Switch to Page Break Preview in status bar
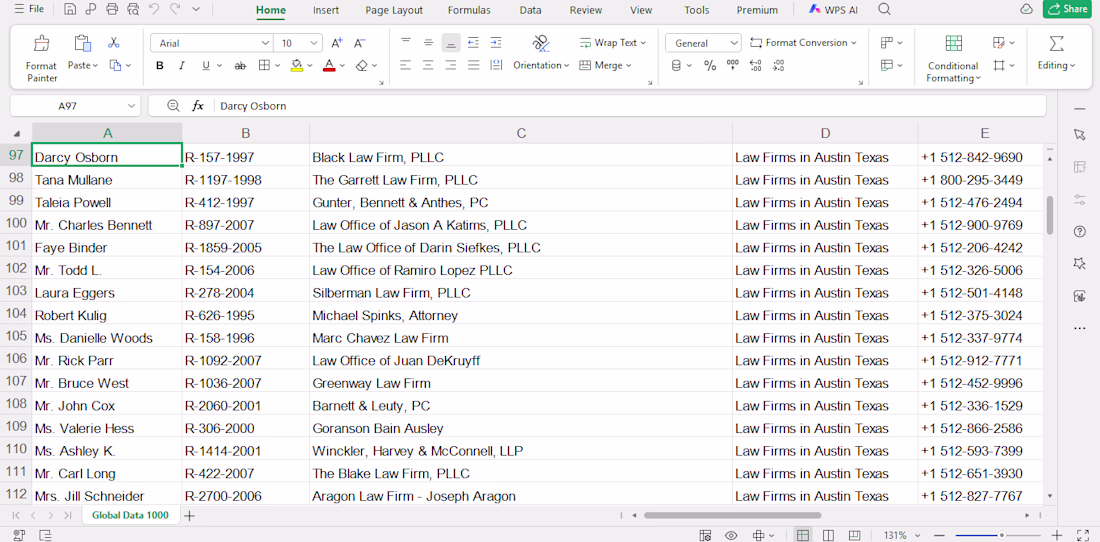 tap(827, 535)
